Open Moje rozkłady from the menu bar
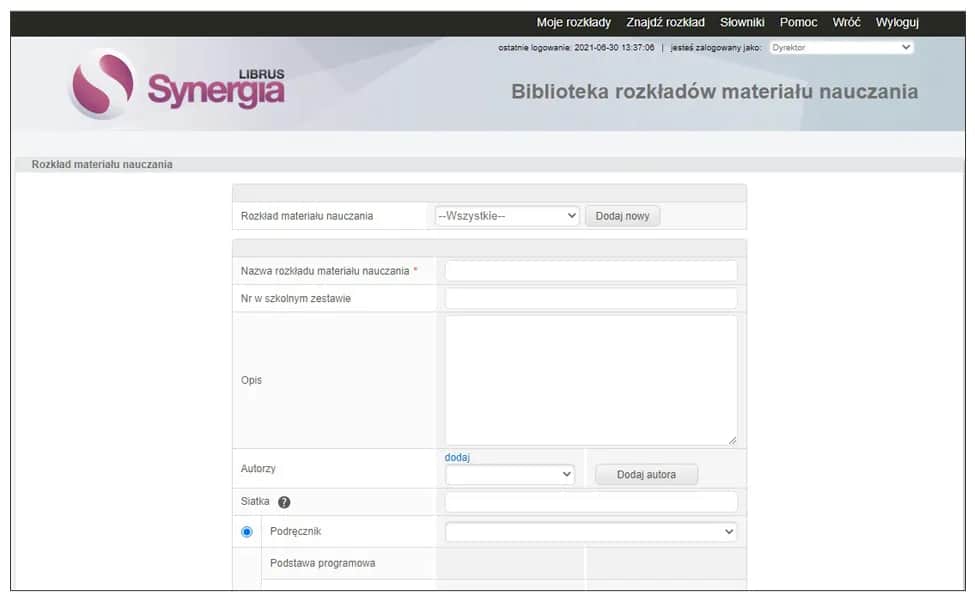Viewport: 975px width, 605px height. click(x=573, y=21)
